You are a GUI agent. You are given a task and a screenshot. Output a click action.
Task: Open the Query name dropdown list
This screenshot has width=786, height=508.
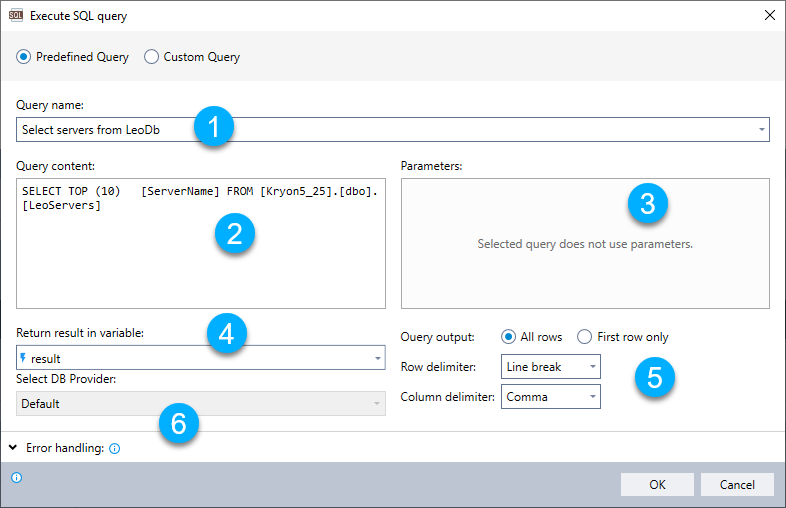(761, 130)
